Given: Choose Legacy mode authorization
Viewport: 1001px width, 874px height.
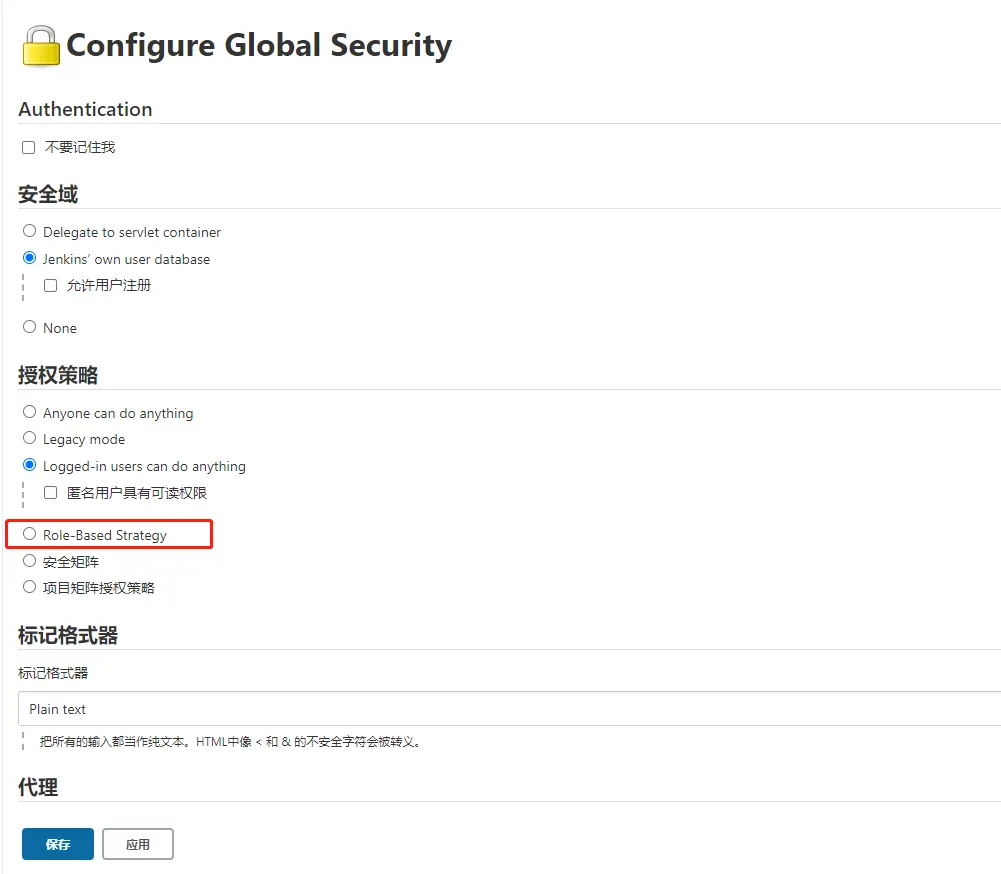Looking at the screenshot, I should [30, 438].
